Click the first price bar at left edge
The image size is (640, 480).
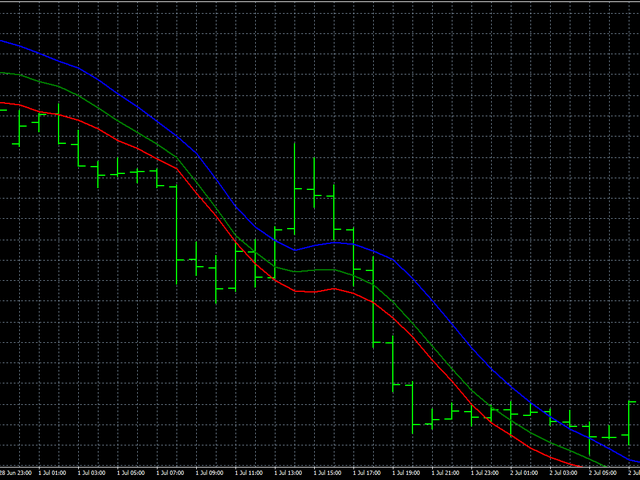coord(18,125)
